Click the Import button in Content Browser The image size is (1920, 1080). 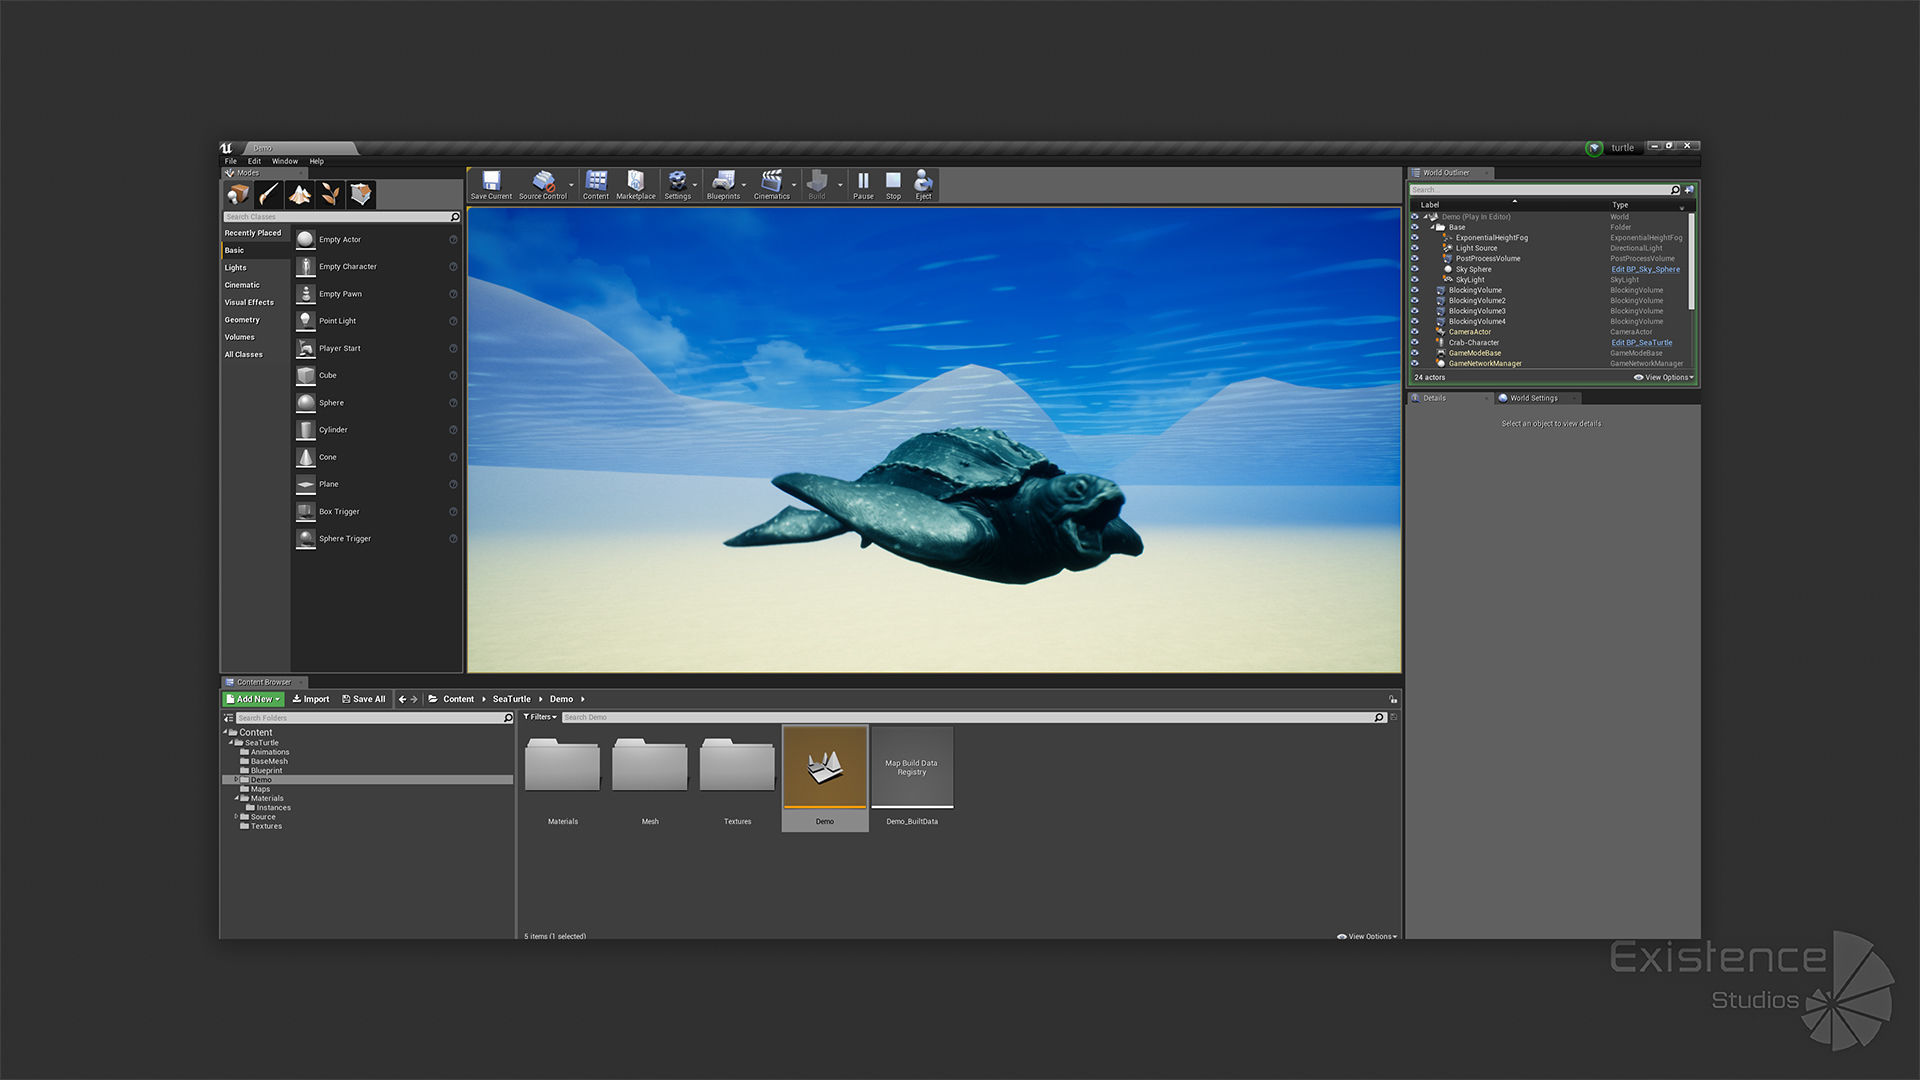pos(311,699)
